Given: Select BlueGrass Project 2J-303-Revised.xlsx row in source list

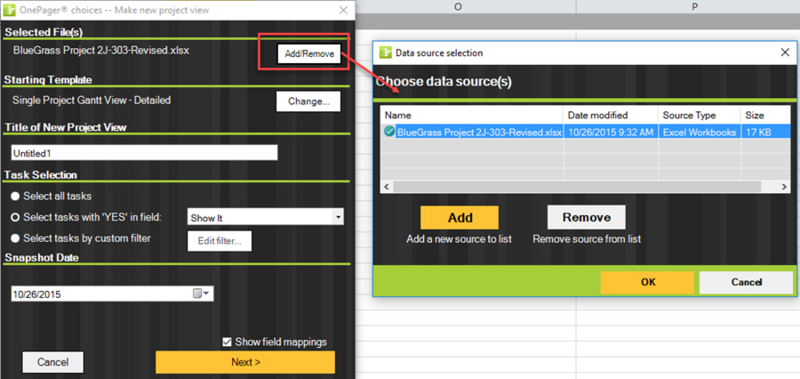Looking at the screenshot, I should point(586,132).
